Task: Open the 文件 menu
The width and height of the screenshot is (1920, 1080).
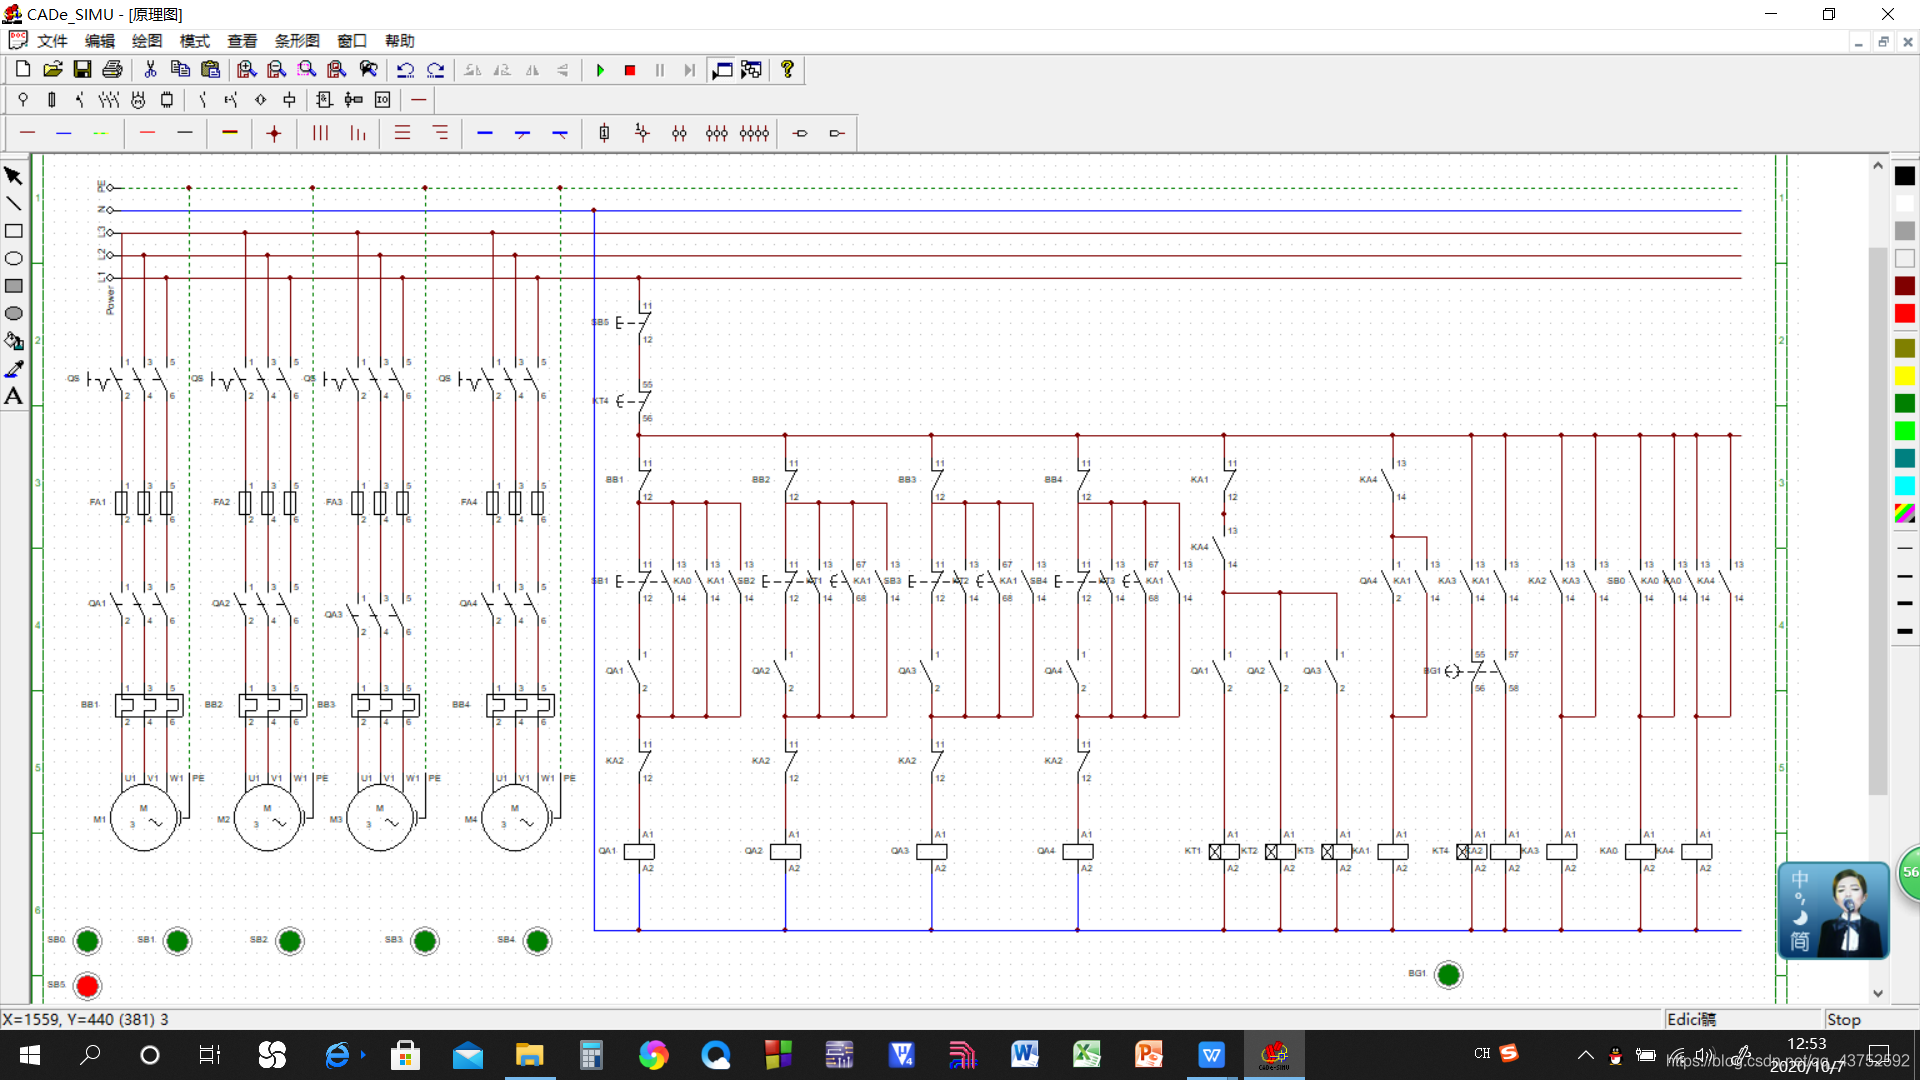Action: (x=52, y=41)
